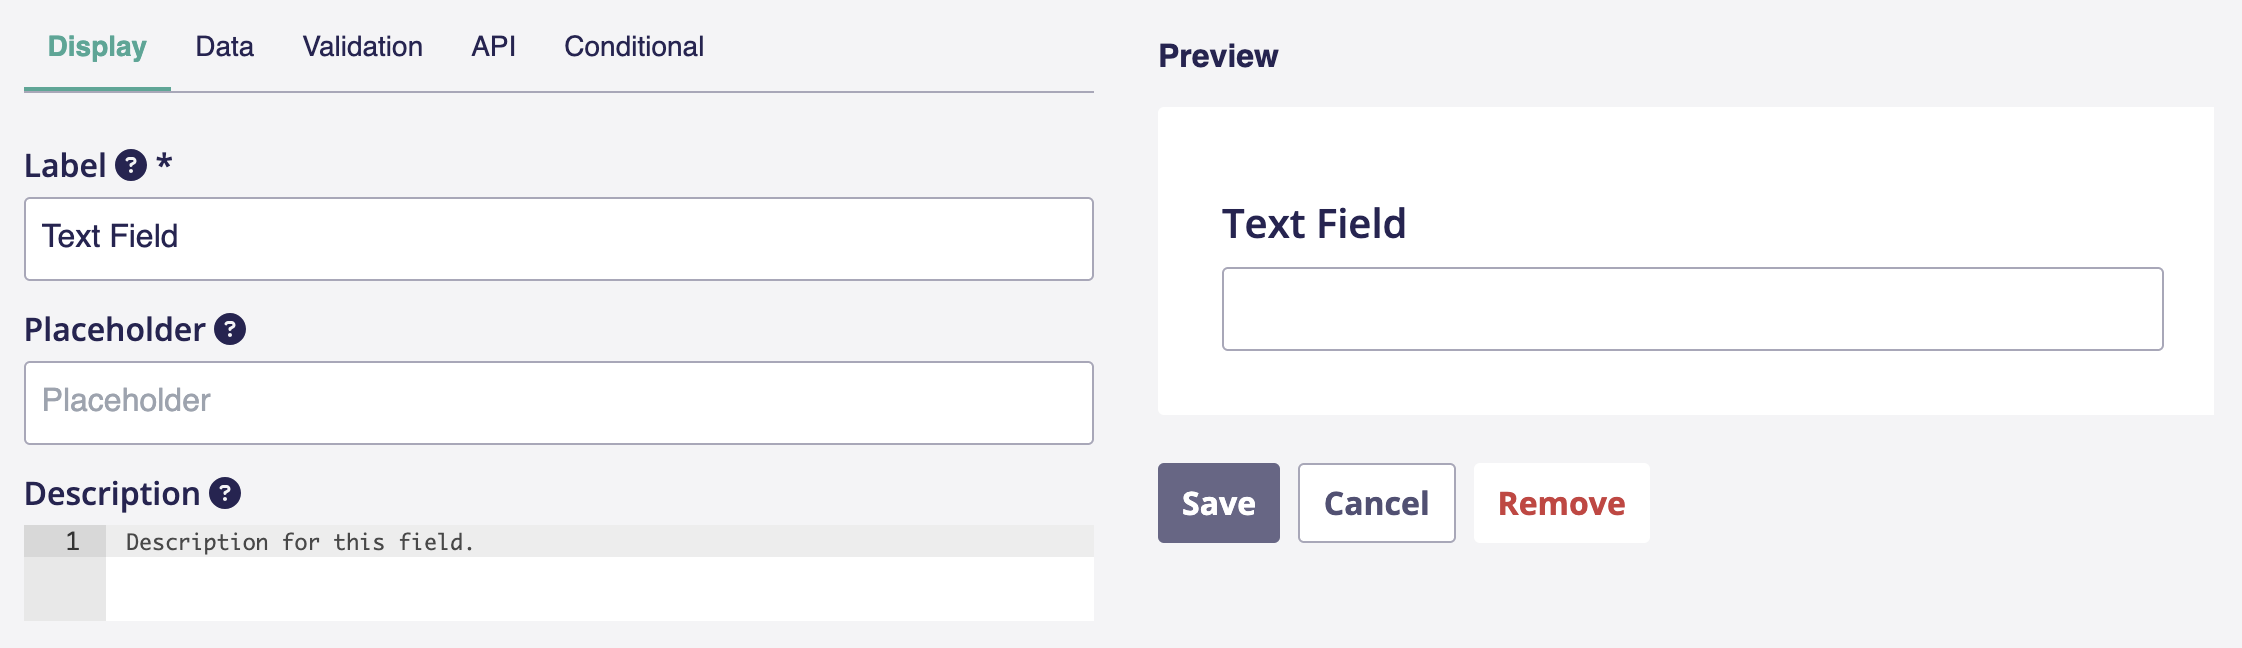Switch to the Display tab
The width and height of the screenshot is (2242, 648).
tap(97, 47)
